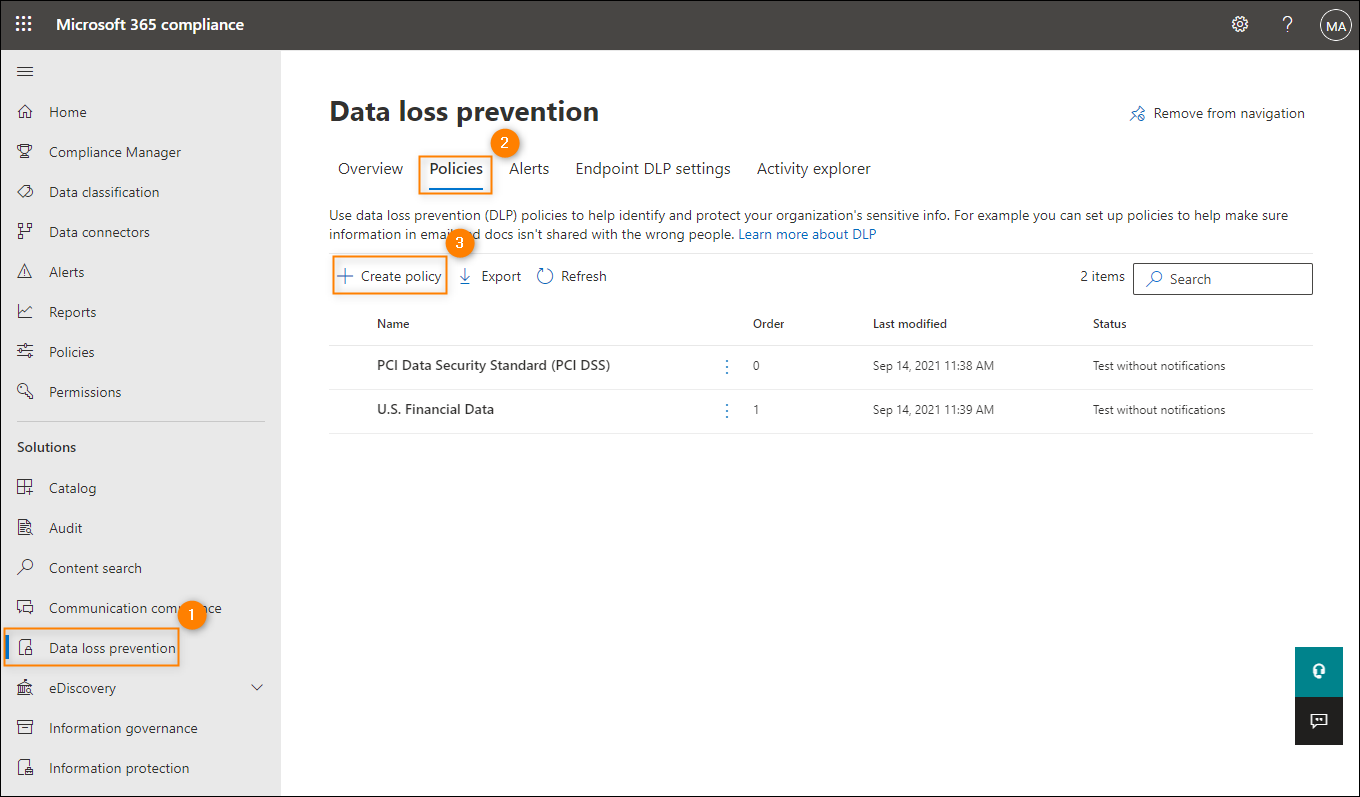This screenshot has height=797, width=1360.
Task: Click the Refresh circular arrow icon
Action: coord(545,277)
